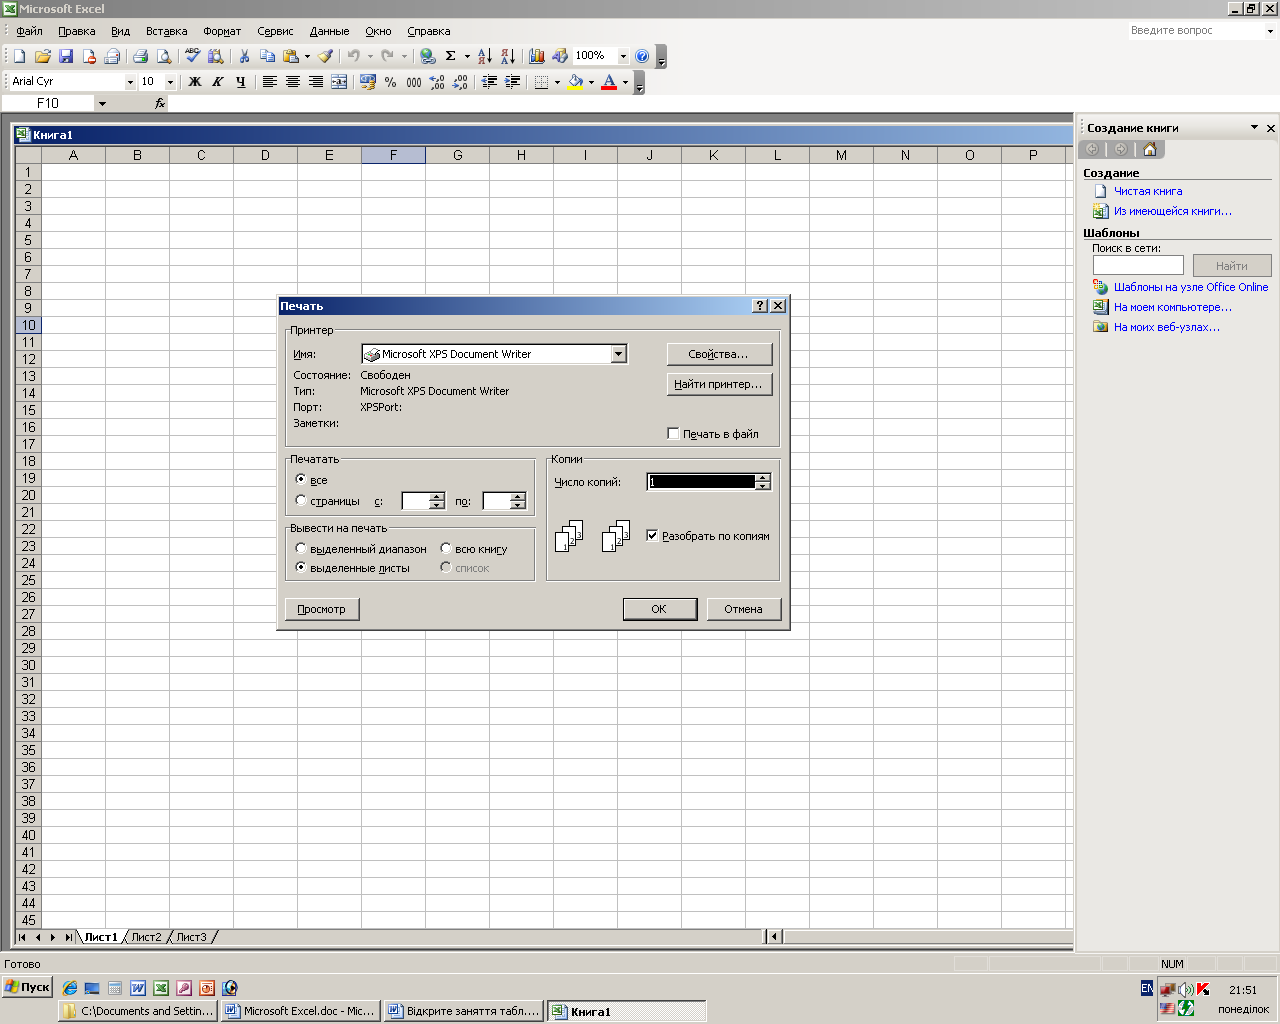
Task: Open the Font Color dropdown arrow
Action: tap(626, 82)
